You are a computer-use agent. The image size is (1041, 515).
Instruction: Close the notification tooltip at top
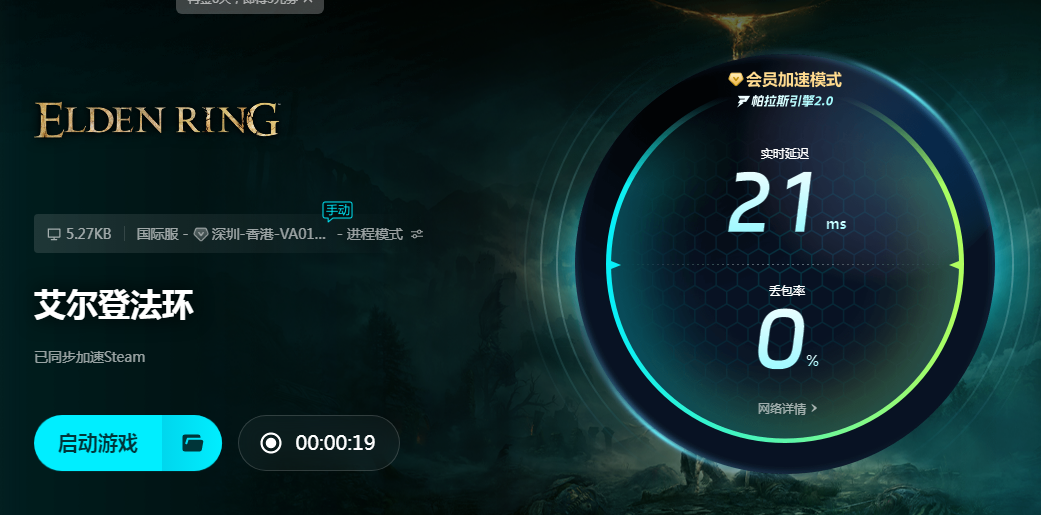[308, 2]
